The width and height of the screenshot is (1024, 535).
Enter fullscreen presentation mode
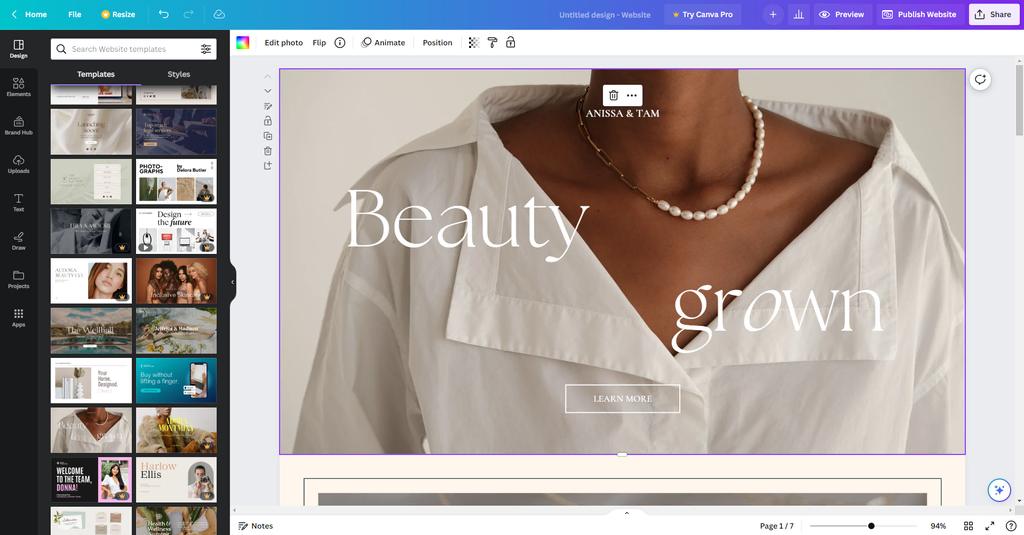(x=990, y=526)
